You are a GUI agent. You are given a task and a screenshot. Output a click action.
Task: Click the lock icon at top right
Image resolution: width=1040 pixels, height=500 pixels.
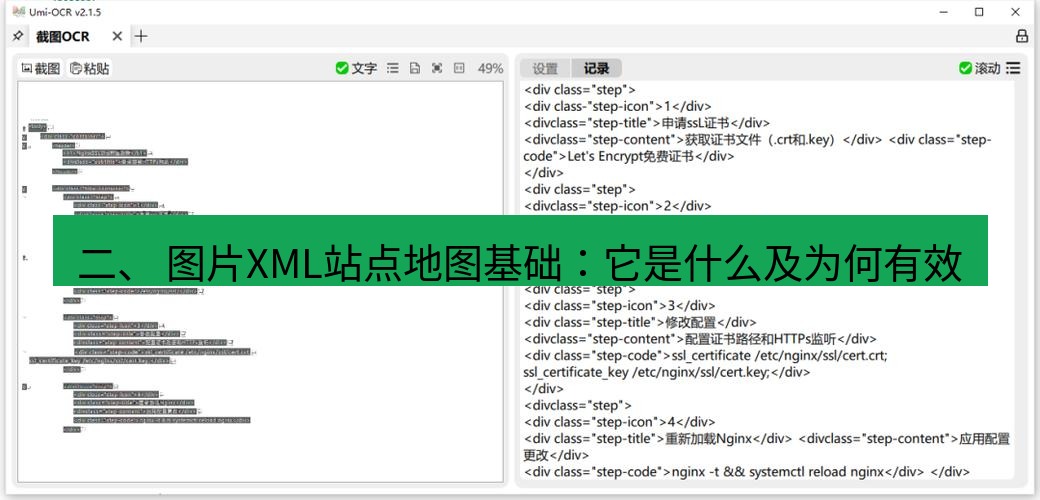[x=1021, y=36]
